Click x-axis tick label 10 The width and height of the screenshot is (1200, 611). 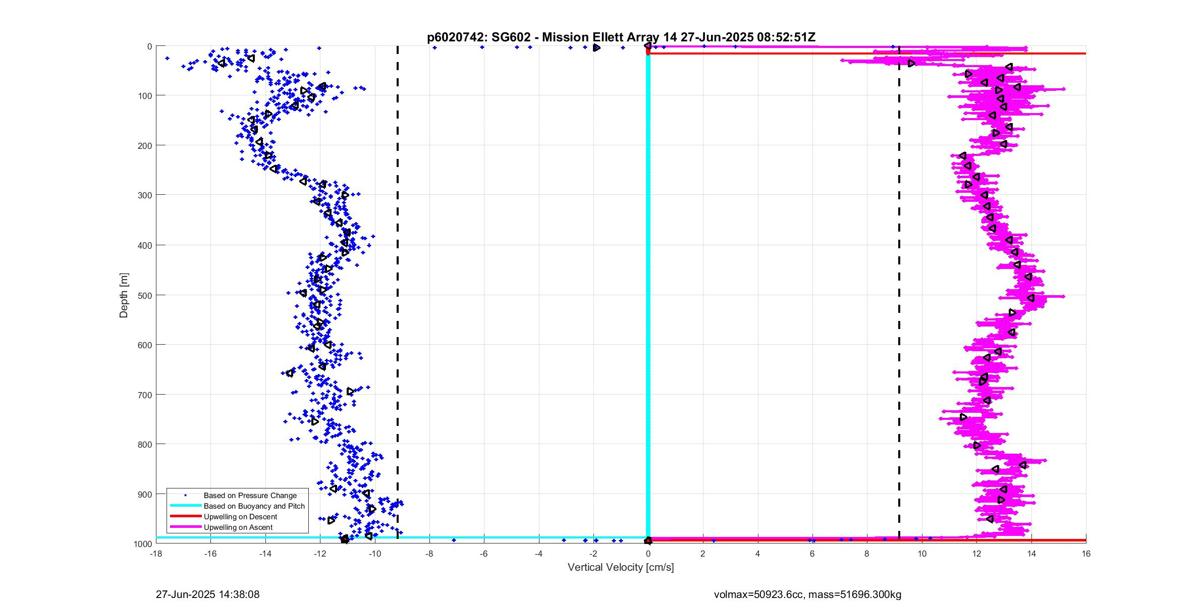(x=922, y=553)
